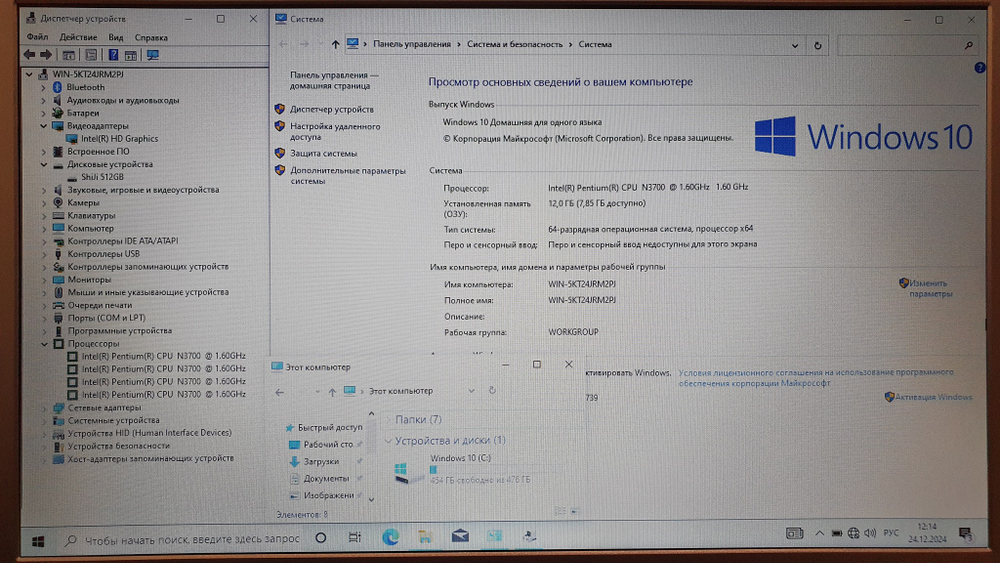
Task: Click Панель управления in the breadcrumb
Action: [x=411, y=44]
